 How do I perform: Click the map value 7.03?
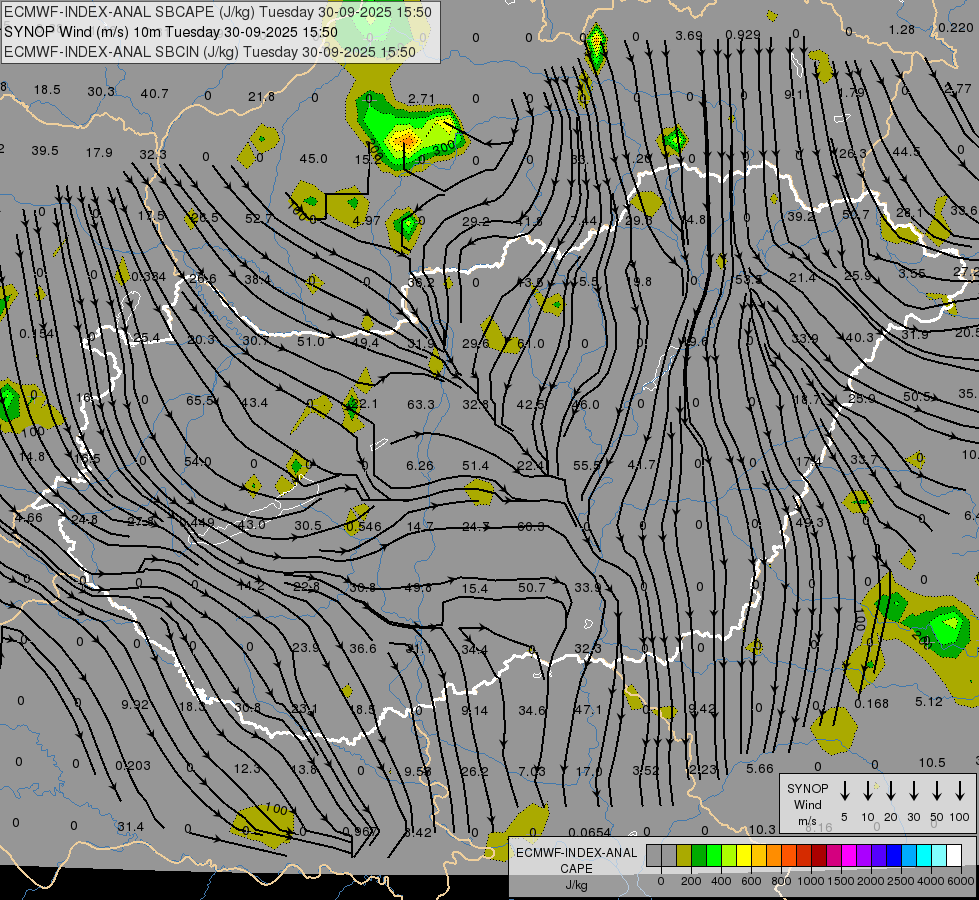(x=532, y=772)
